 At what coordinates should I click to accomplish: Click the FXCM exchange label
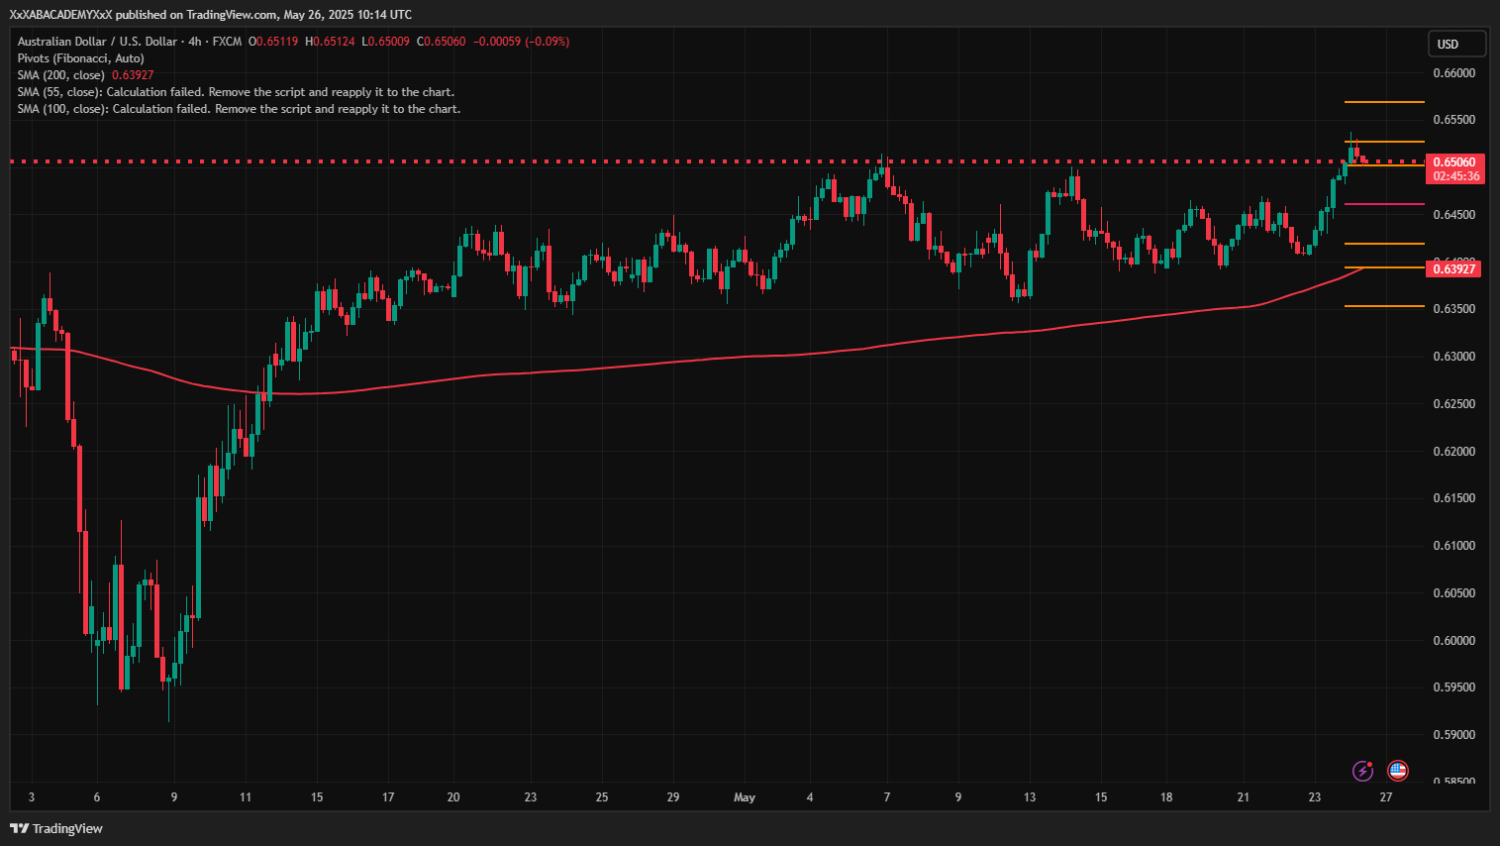227,41
